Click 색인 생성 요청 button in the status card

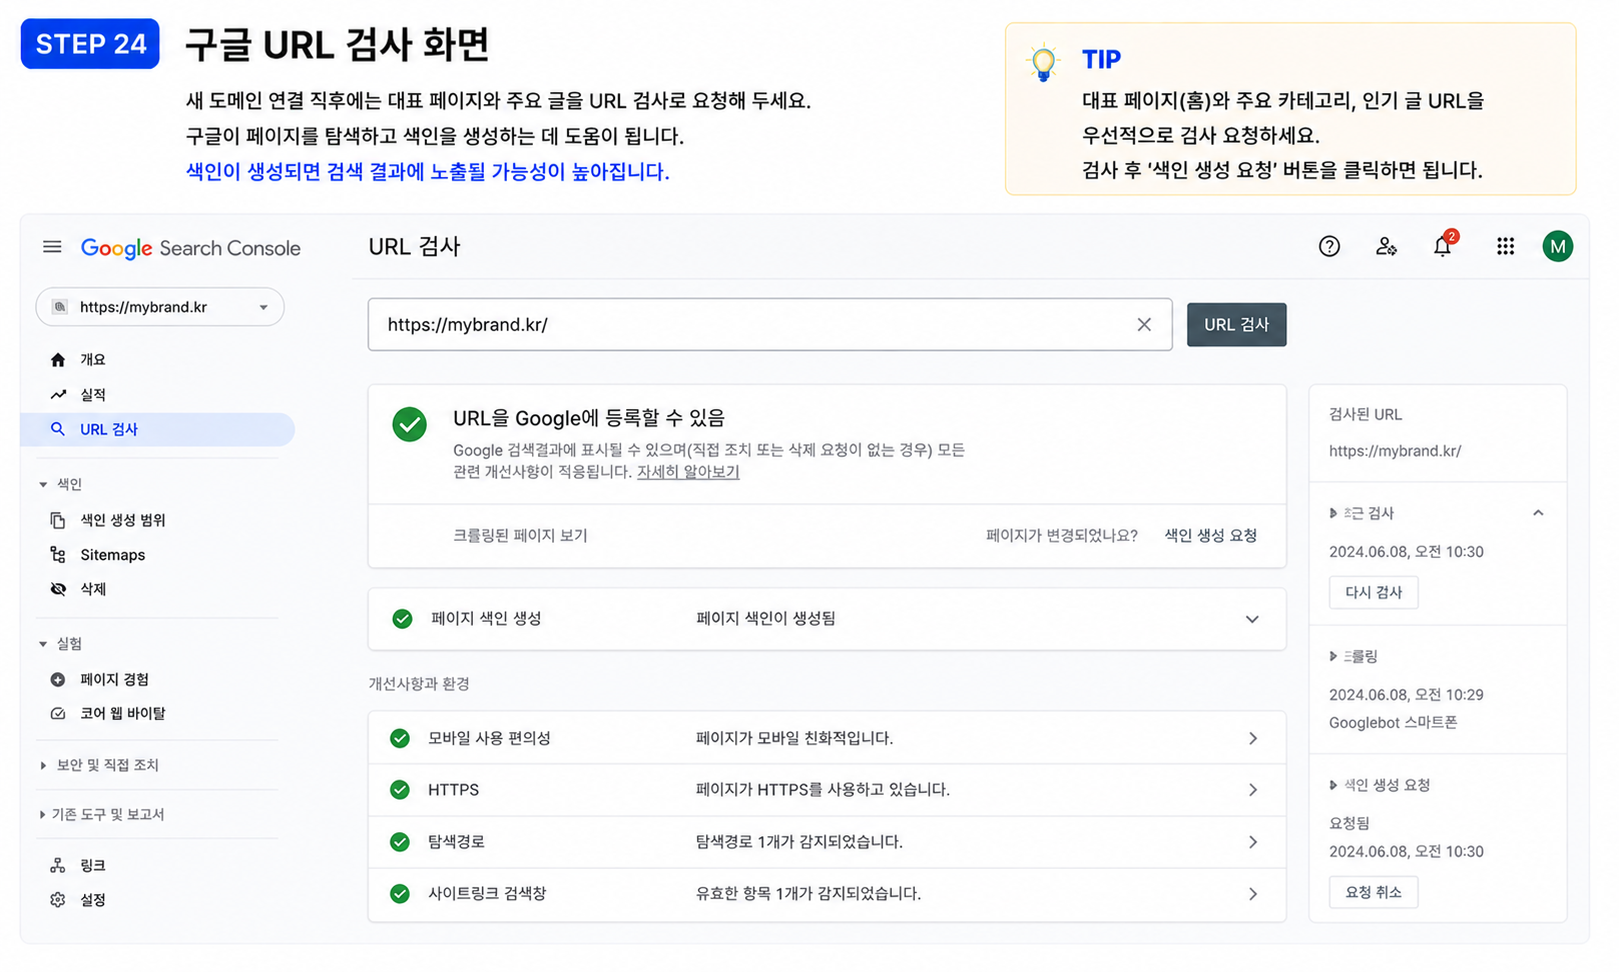click(x=1210, y=536)
